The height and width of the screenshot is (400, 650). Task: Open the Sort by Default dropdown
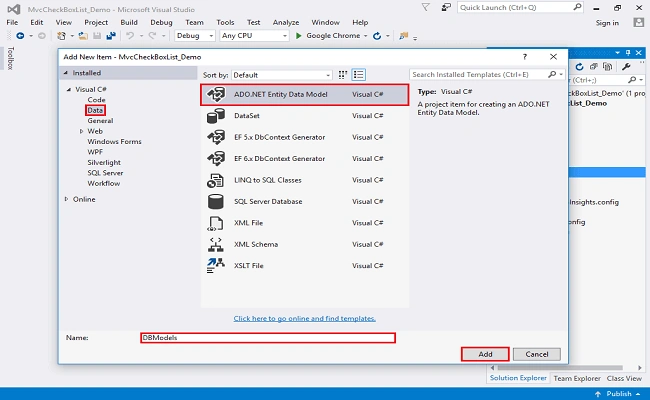coord(282,75)
